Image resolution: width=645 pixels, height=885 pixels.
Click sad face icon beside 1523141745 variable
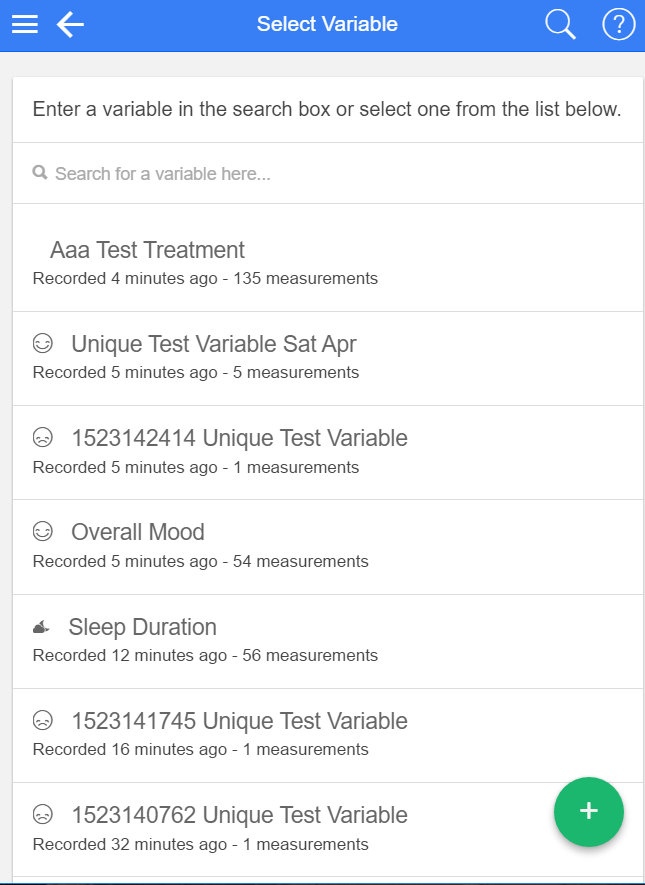click(x=42, y=721)
